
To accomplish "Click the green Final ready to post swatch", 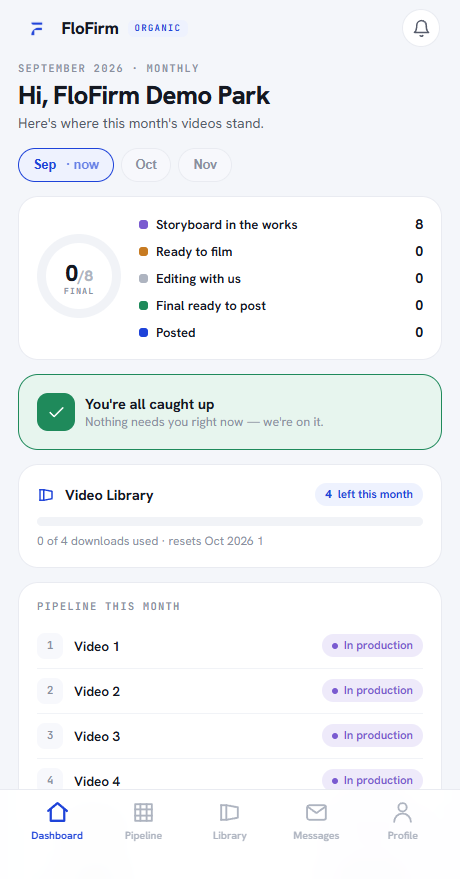I will (x=143, y=306).
